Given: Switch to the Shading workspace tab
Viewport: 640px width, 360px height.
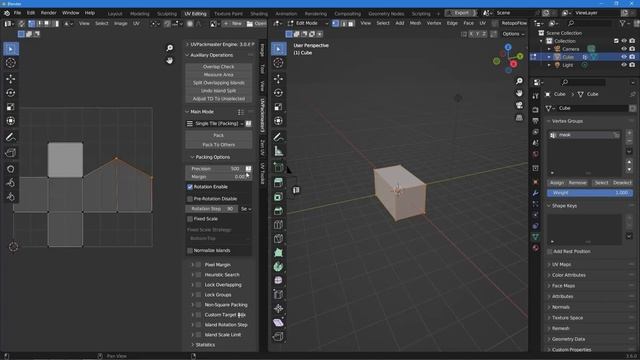Looking at the screenshot, I should pyautogui.click(x=259, y=13).
